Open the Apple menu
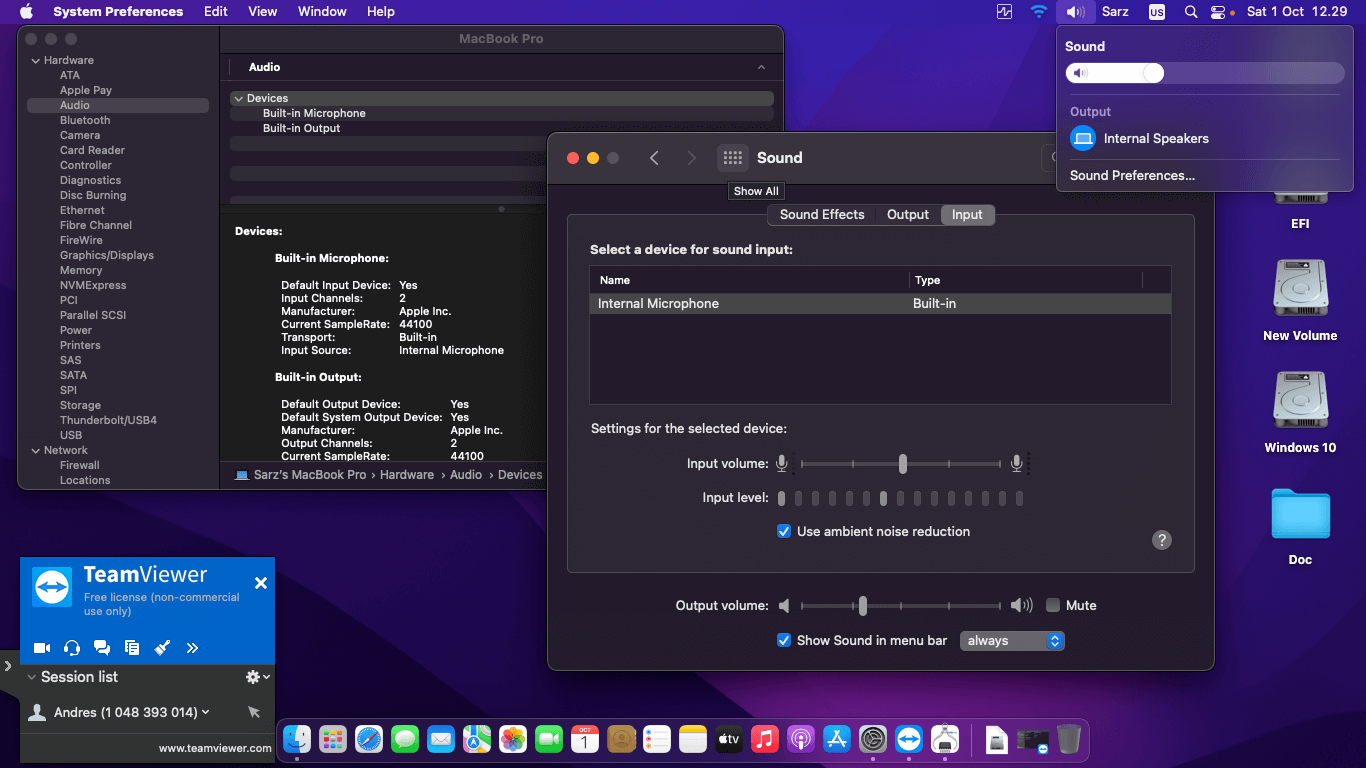Screen dimensions: 1366x768 [x=26, y=12]
